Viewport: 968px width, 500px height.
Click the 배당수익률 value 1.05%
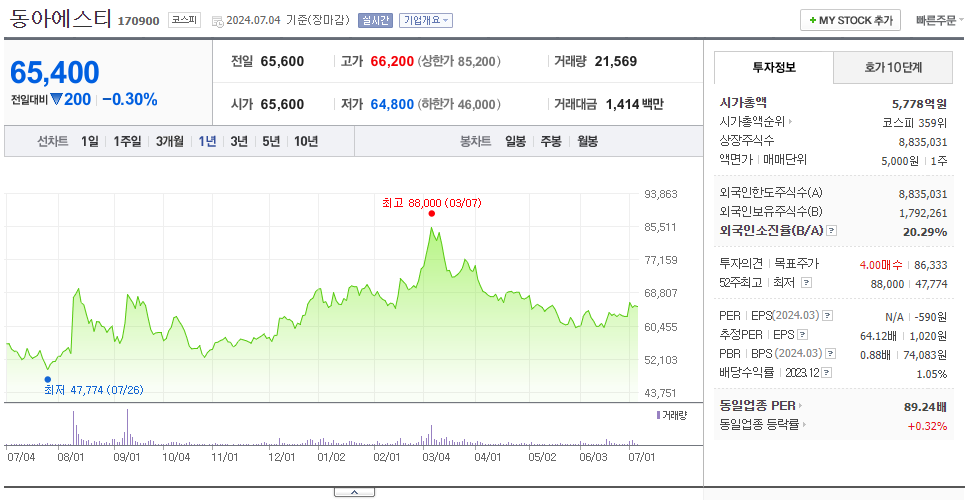[932, 374]
